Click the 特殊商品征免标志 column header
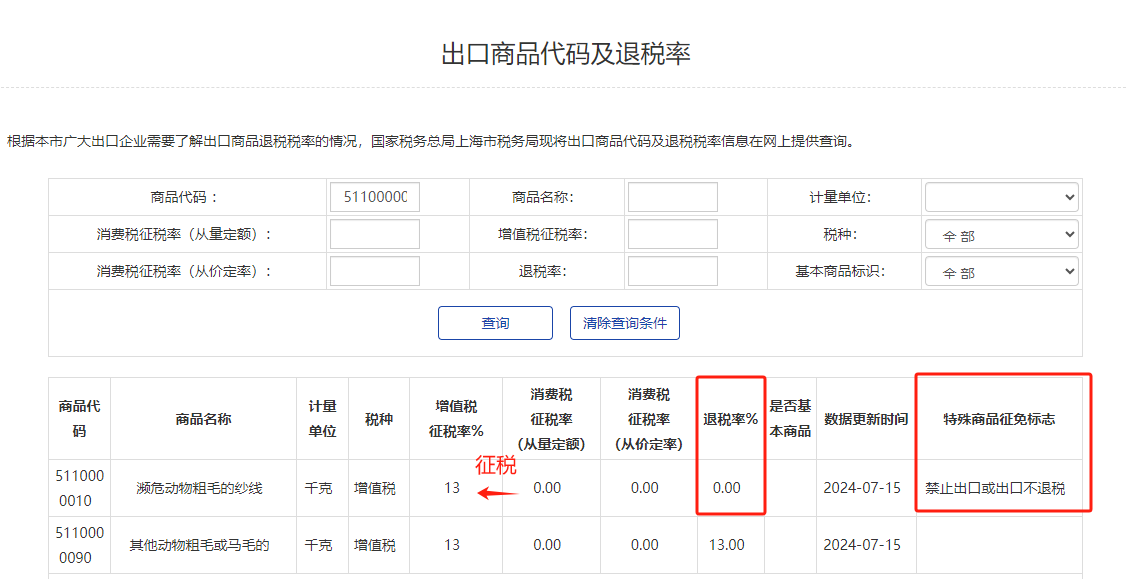The image size is (1127, 579). 999,419
